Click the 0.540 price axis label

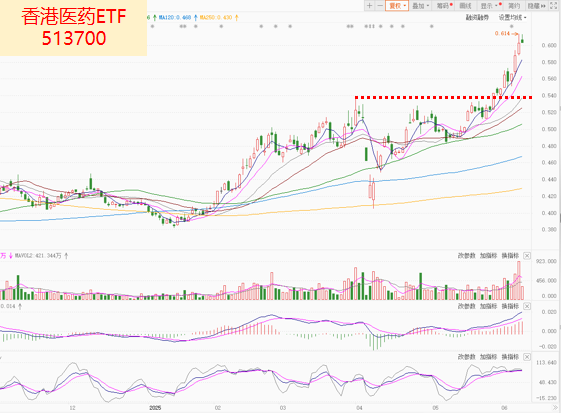pos(549,96)
